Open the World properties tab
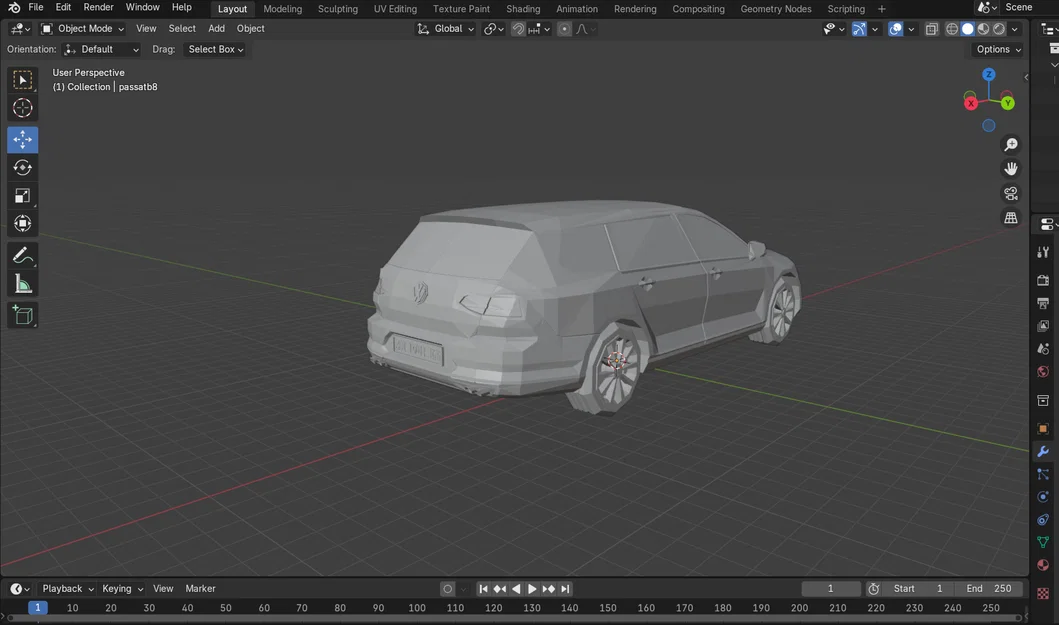 pyautogui.click(x=1043, y=371)
